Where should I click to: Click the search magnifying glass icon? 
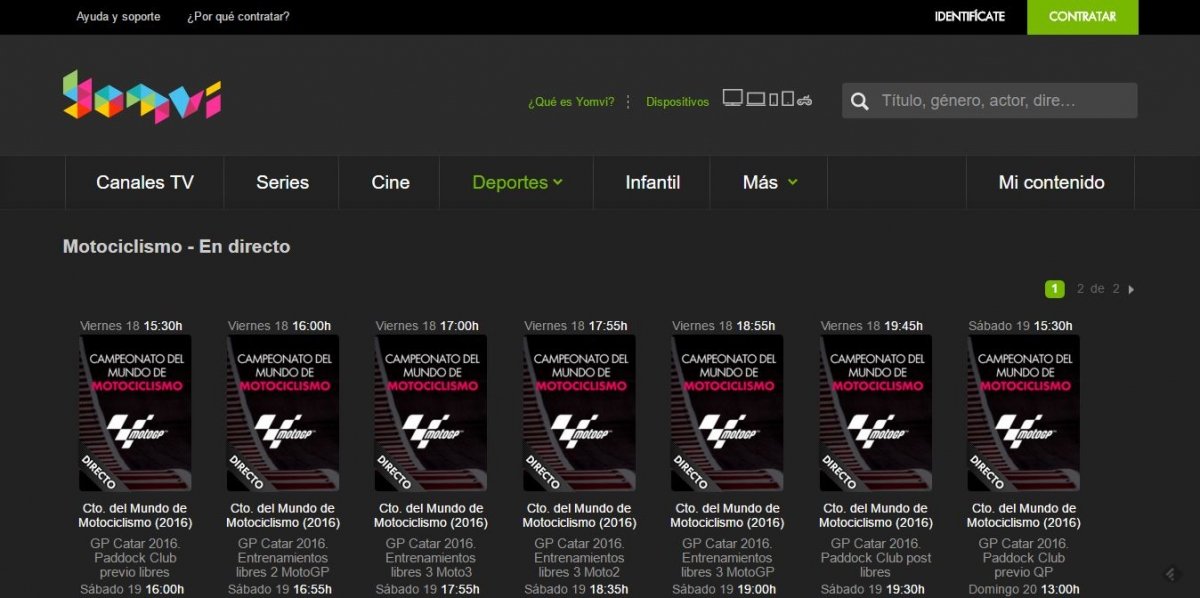pyautogui.click(x=859, y=101)
